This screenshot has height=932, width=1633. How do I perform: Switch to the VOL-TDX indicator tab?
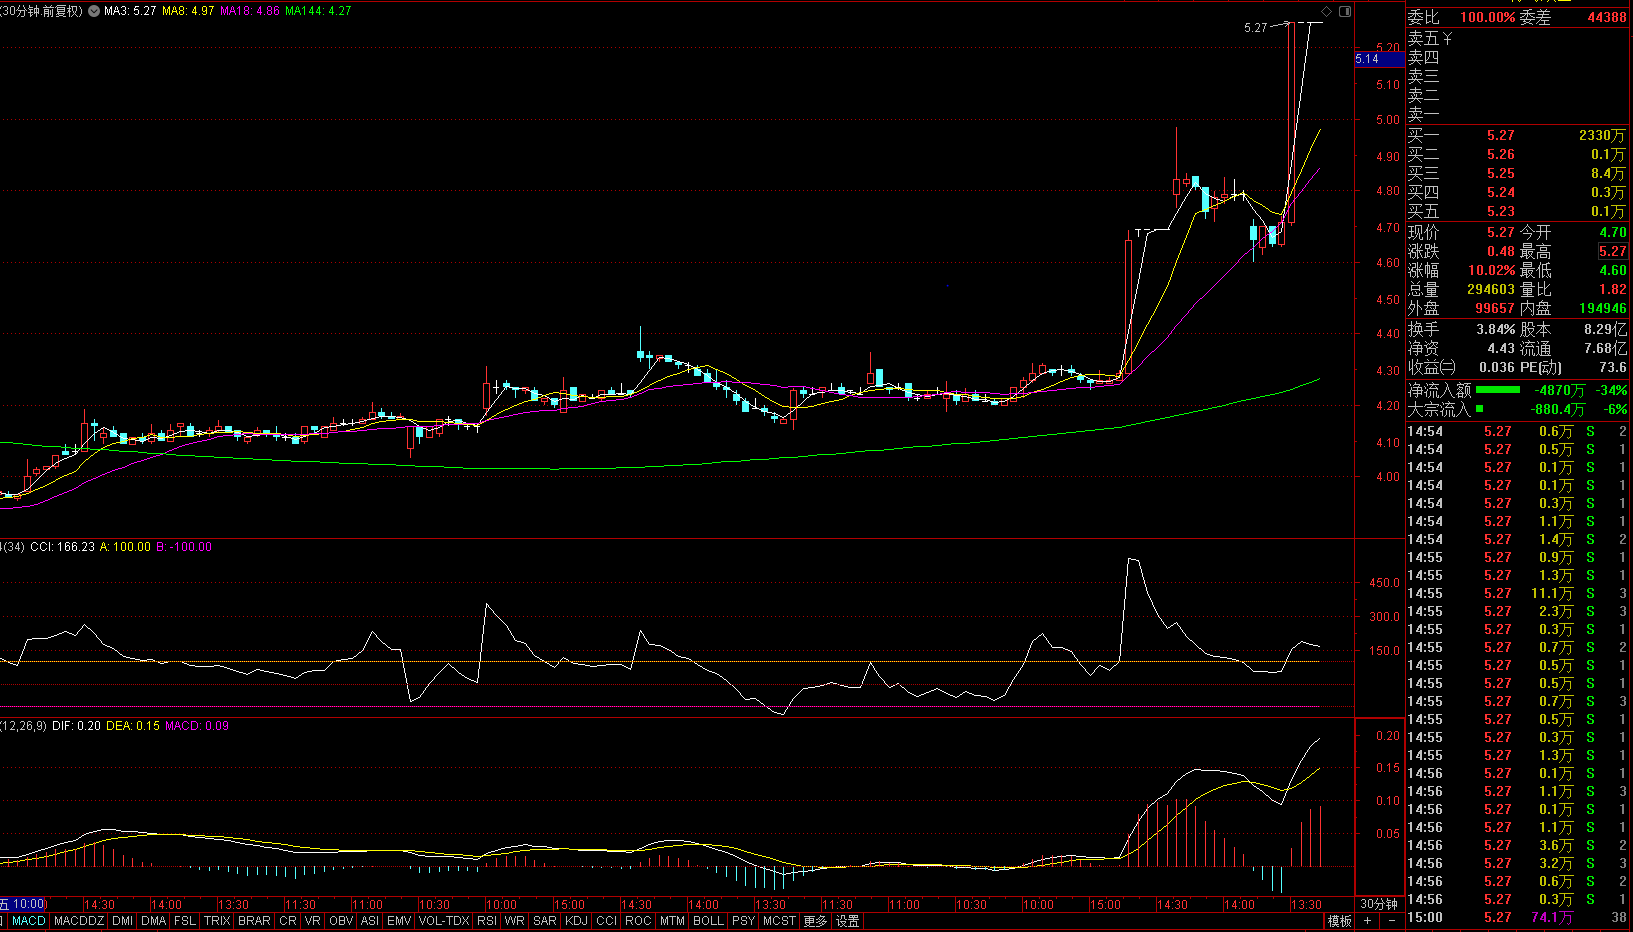tap(444, 921)
